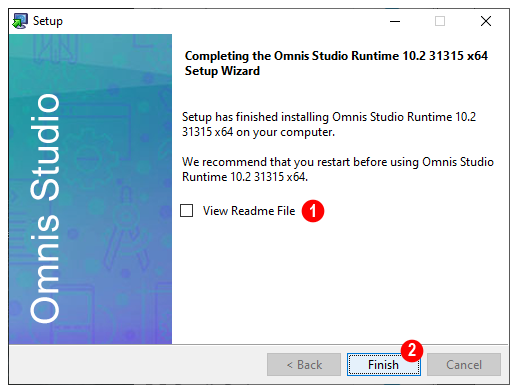Click the Cancel button
This screenshot has width=517, height=392.
click(x=464, y=365)
